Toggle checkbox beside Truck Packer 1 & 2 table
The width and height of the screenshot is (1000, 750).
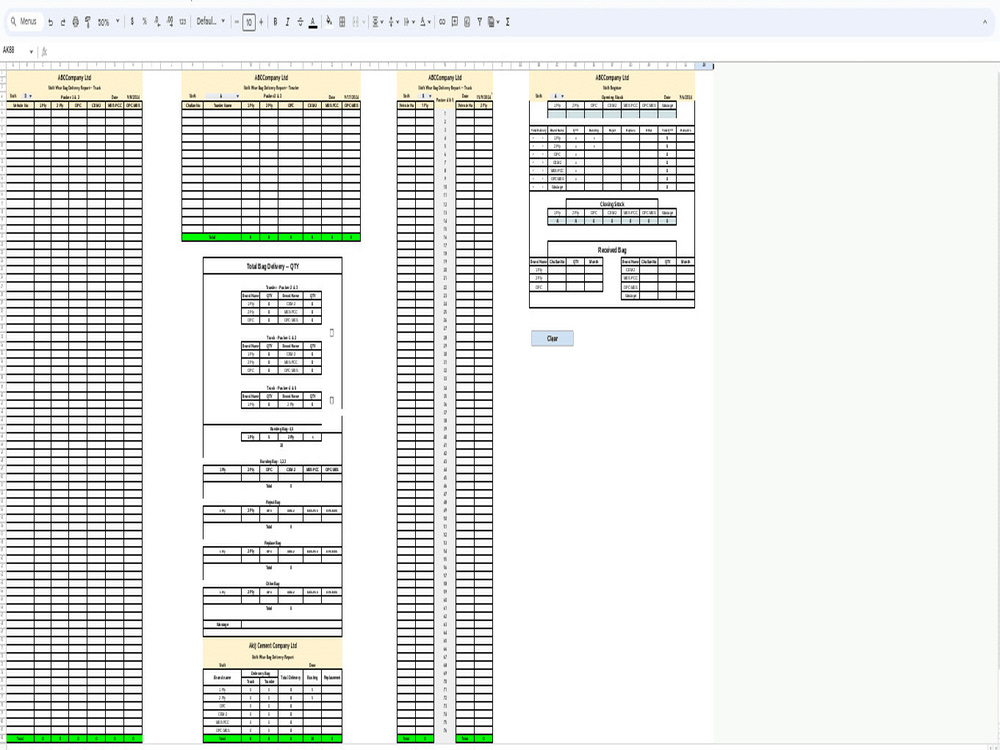[x=332, y=333]
